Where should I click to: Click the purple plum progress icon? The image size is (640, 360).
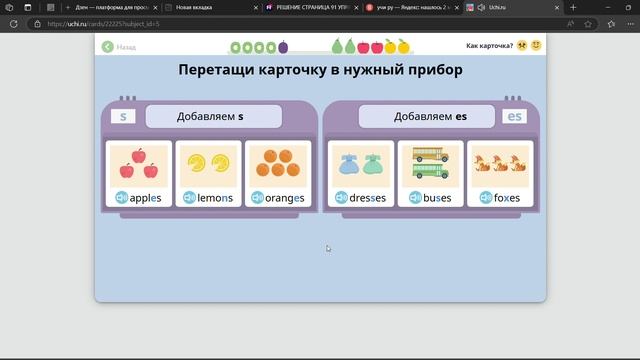(x=283, y=47)
